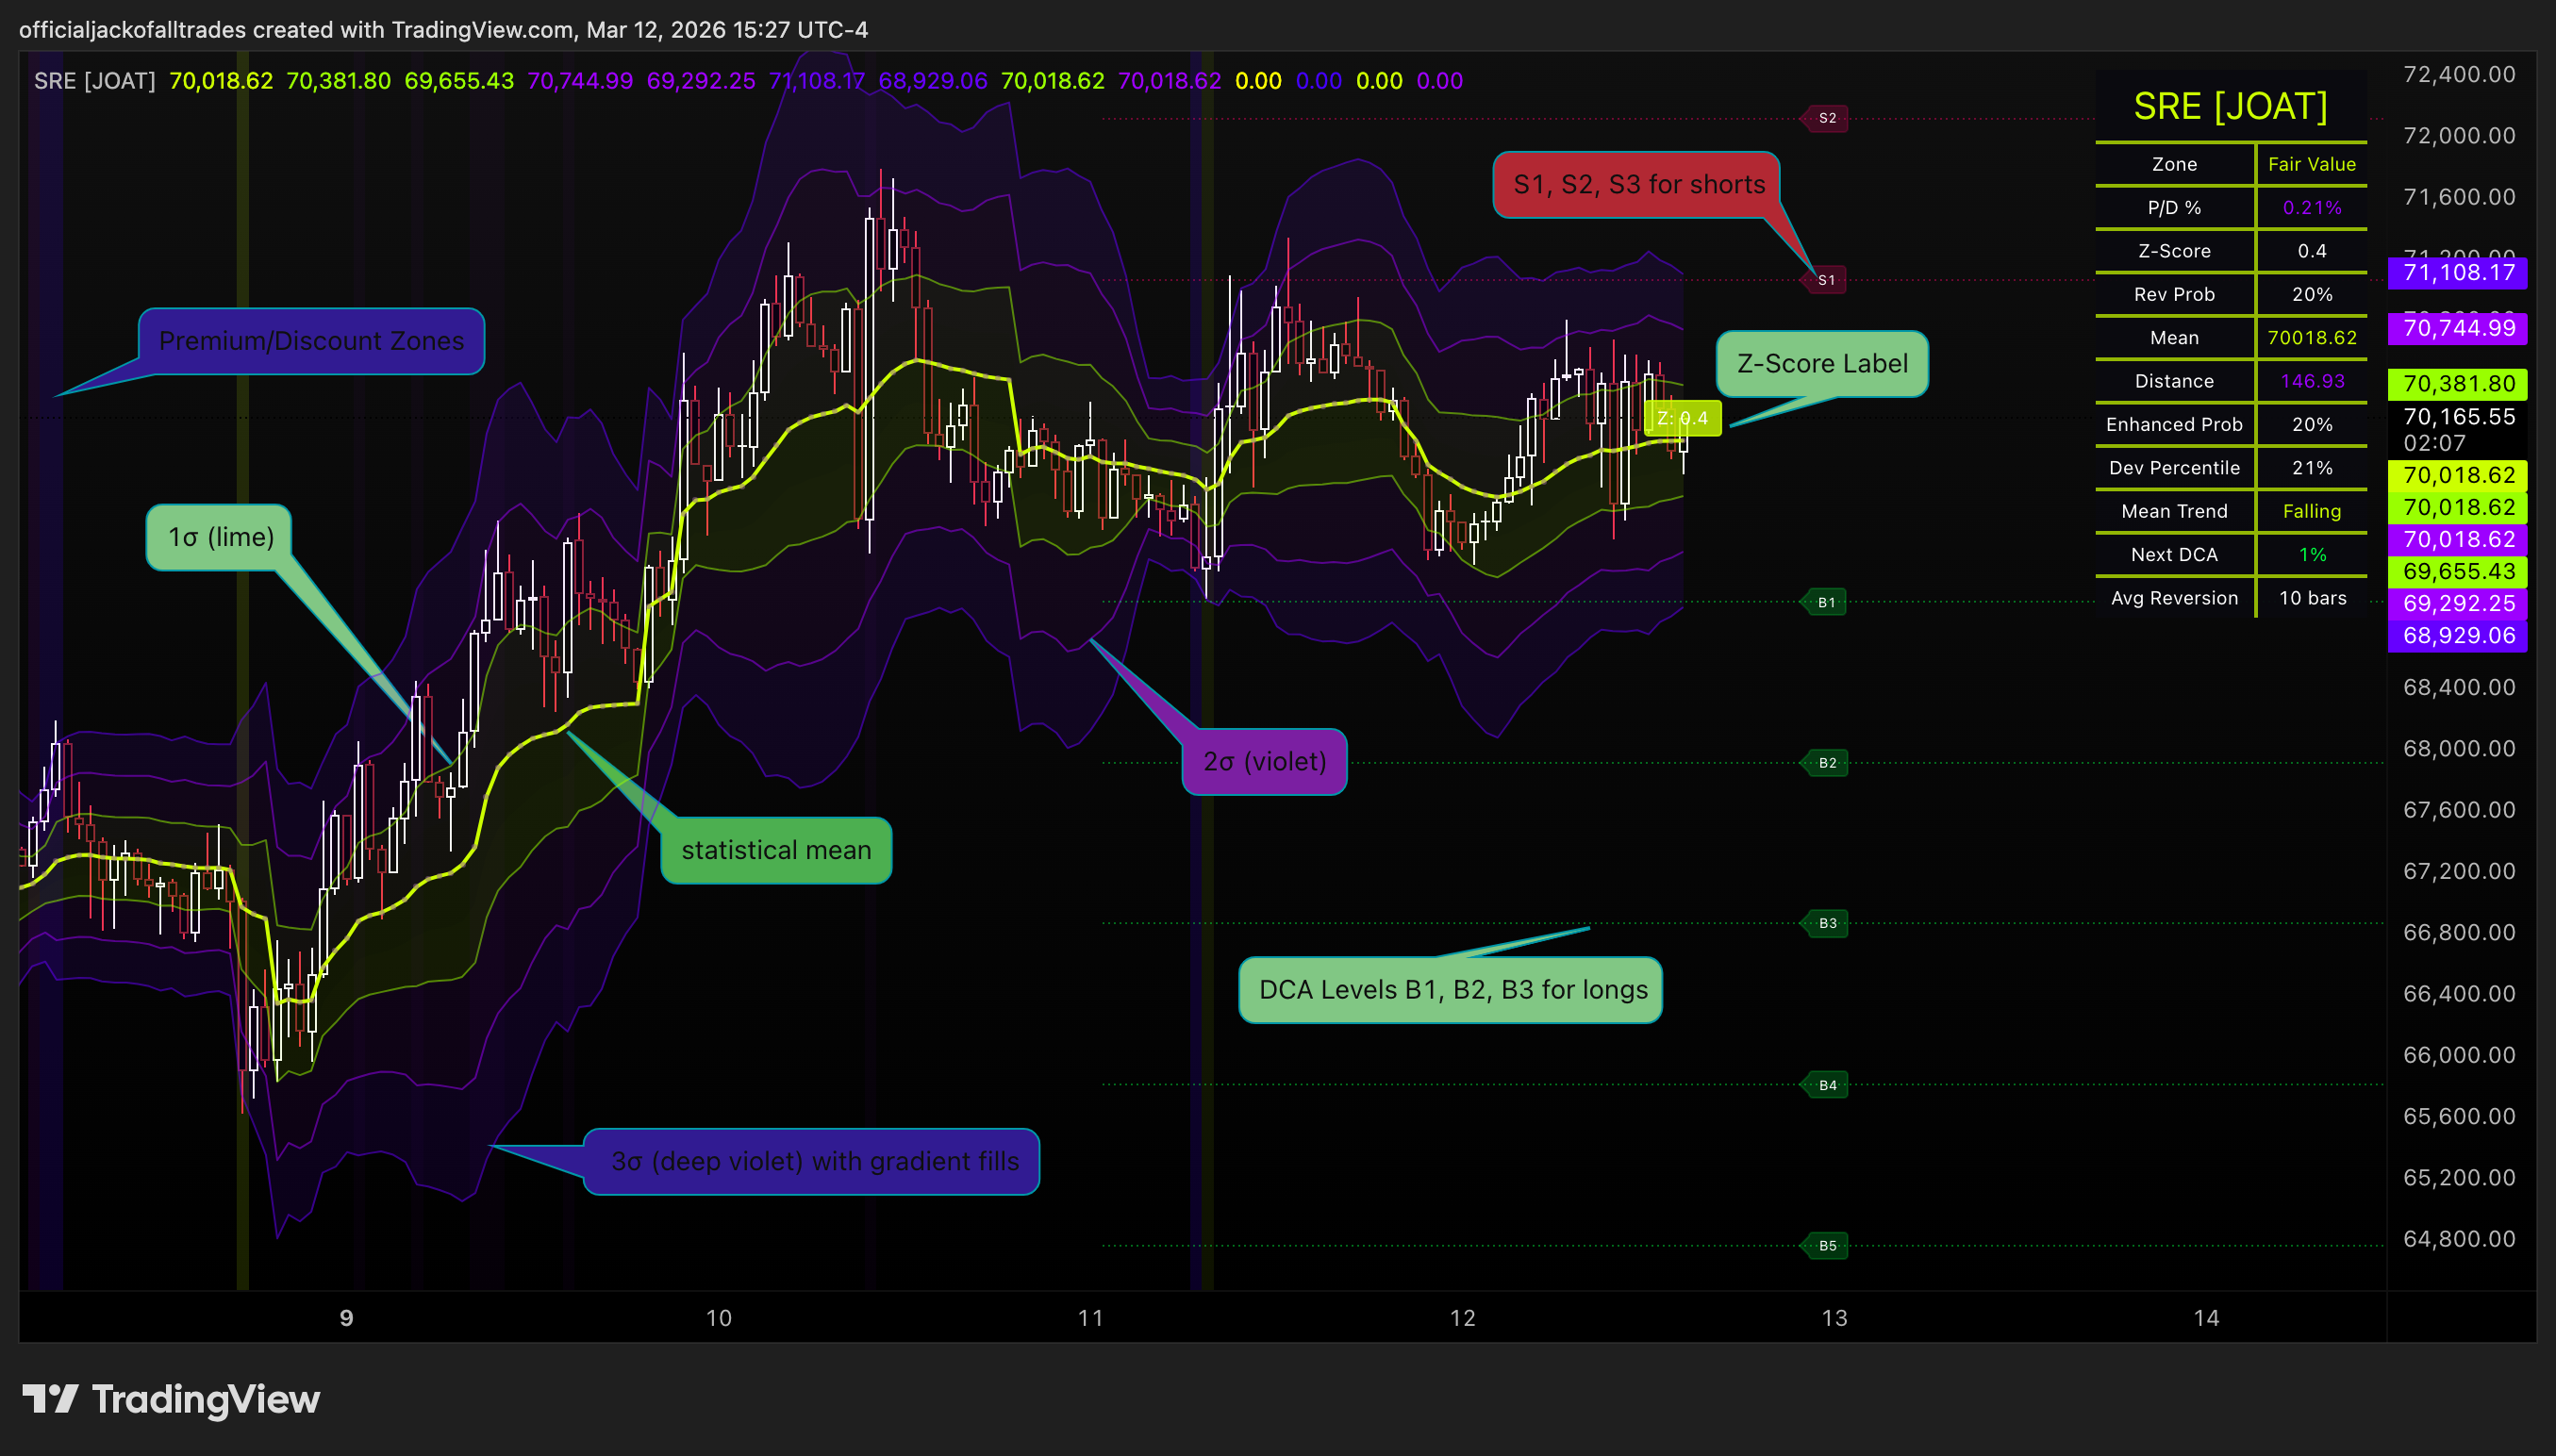This screenshot has width=2556, height=1456.
Task: Click the 'Zone' row label in table
Action: [x=2174, y=164]
